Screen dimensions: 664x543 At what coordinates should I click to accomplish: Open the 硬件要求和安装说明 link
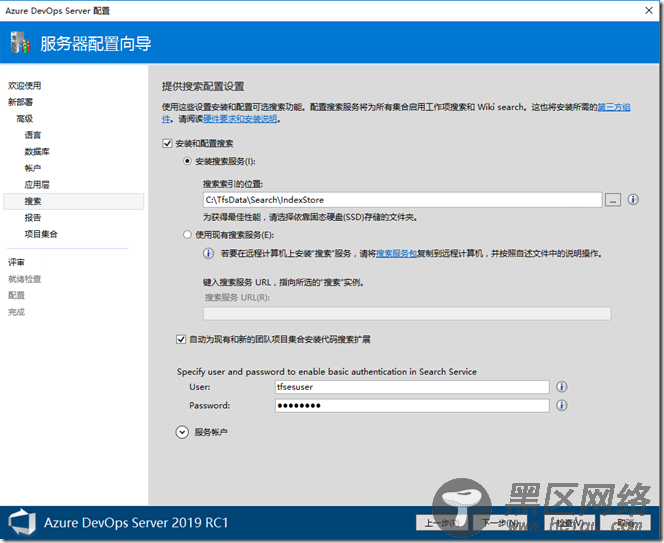[240, 119]
